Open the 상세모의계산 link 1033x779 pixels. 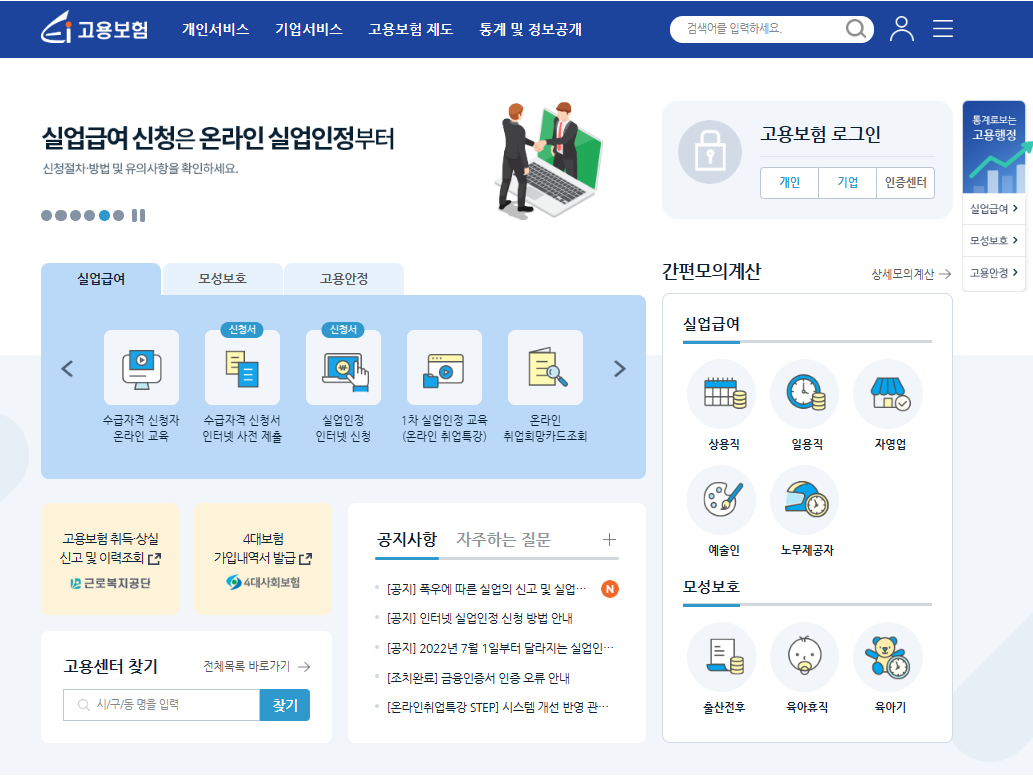910,274
